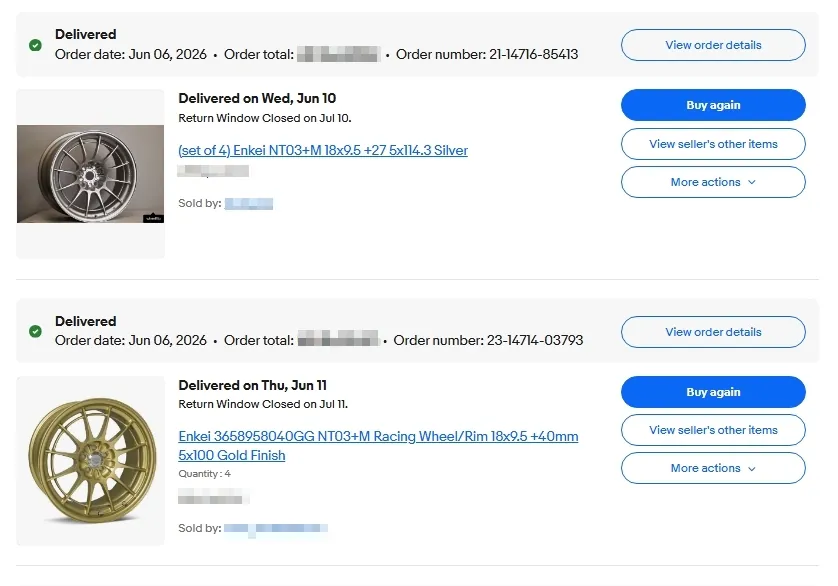Screen dimensions: 838x586
Task: Click the gold wheel product thumbnail
Action: coord(91,460)
